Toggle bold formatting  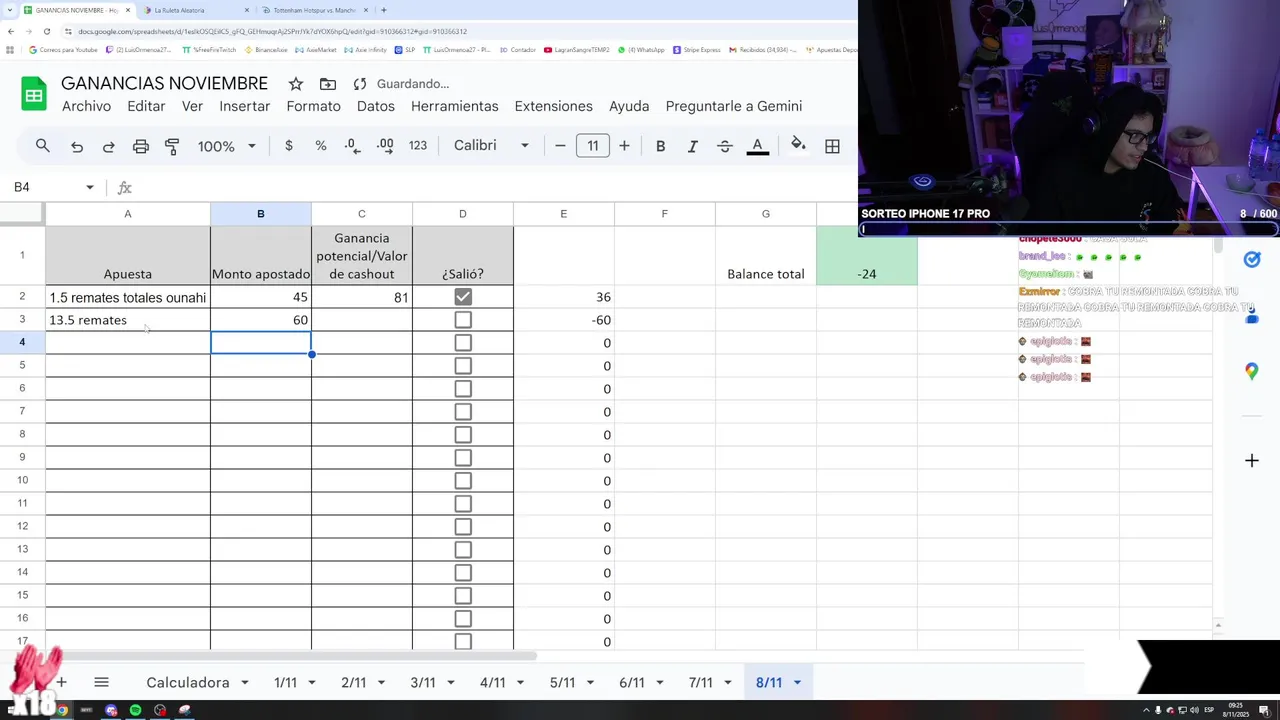point(660,146)
